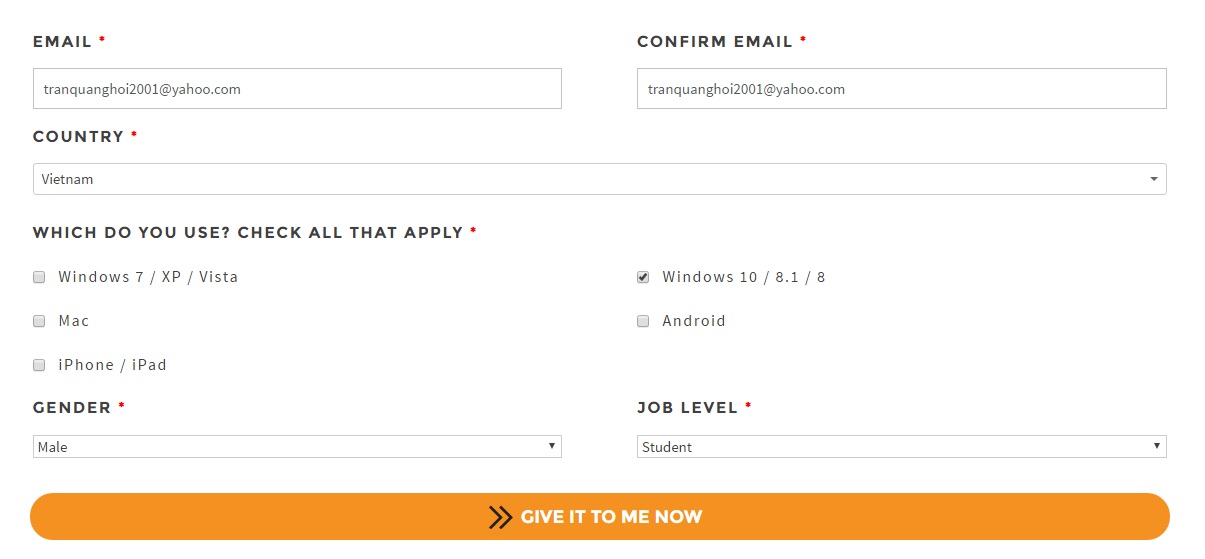The image size is (1205, 559).
Task: Click the "Windows 10 / 8.1 / 8" label text
Action: pyautogui.click(x=744, y=277)
